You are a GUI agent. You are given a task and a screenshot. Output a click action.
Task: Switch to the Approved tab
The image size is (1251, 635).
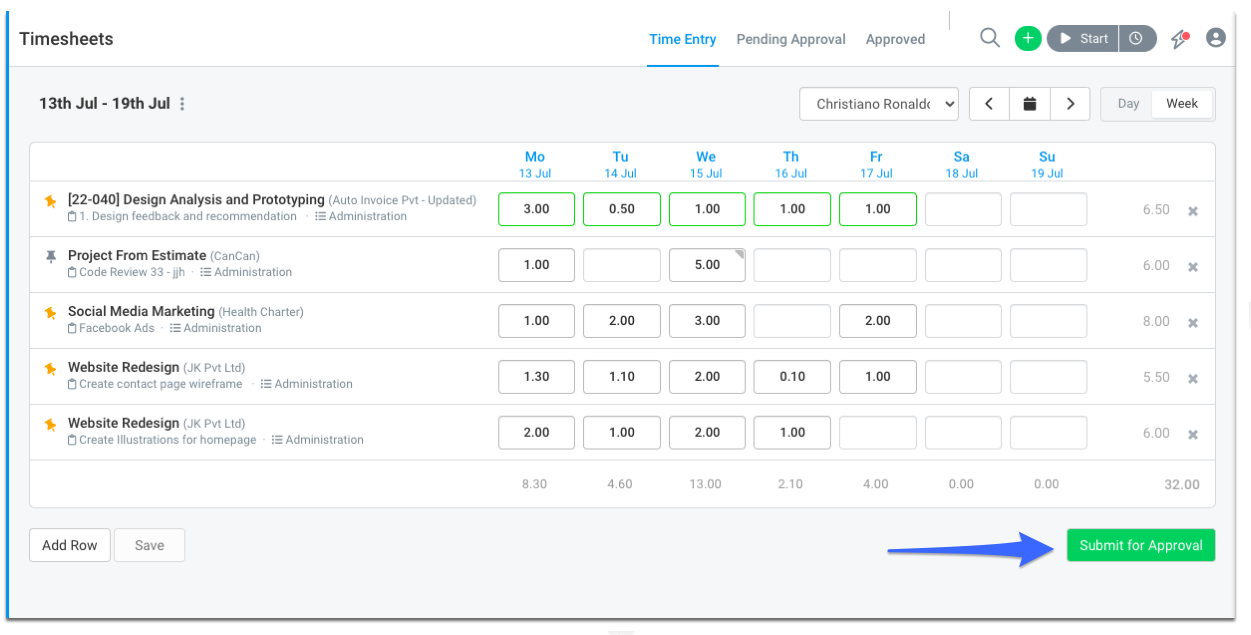tap(895, 39)
